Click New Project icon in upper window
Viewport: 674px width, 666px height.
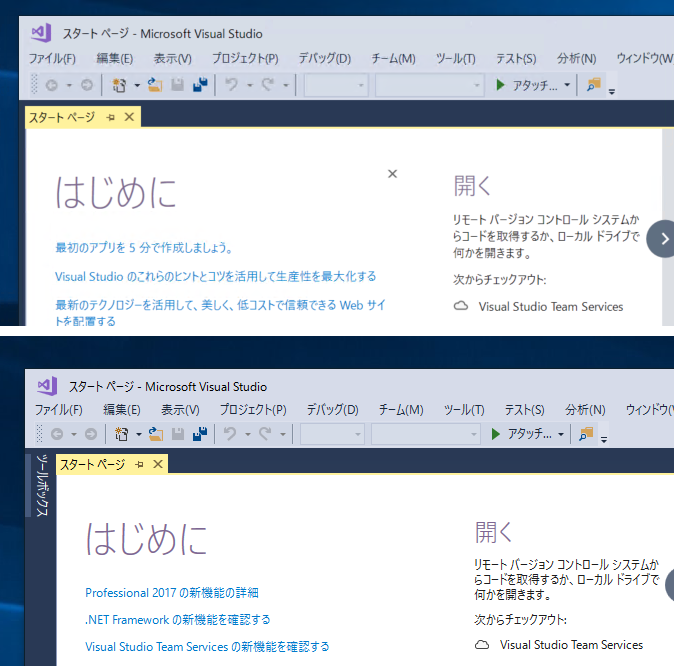coord(119,85)
